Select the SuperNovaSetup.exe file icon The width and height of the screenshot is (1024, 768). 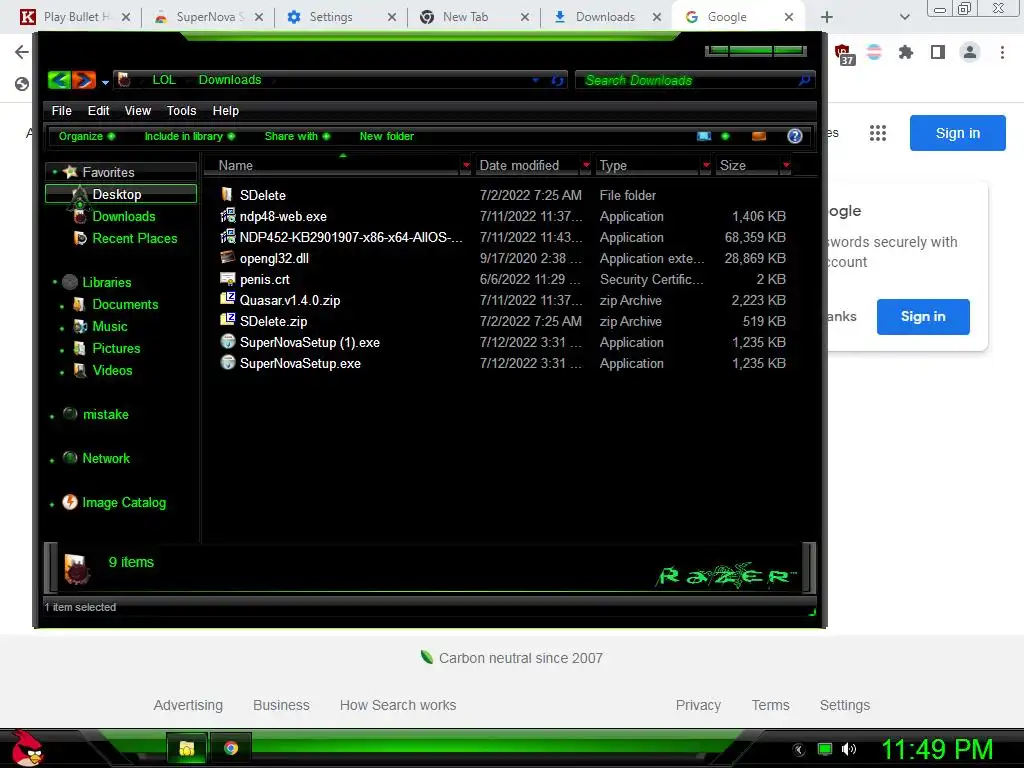pyautogui.click(x=227, y=362)
